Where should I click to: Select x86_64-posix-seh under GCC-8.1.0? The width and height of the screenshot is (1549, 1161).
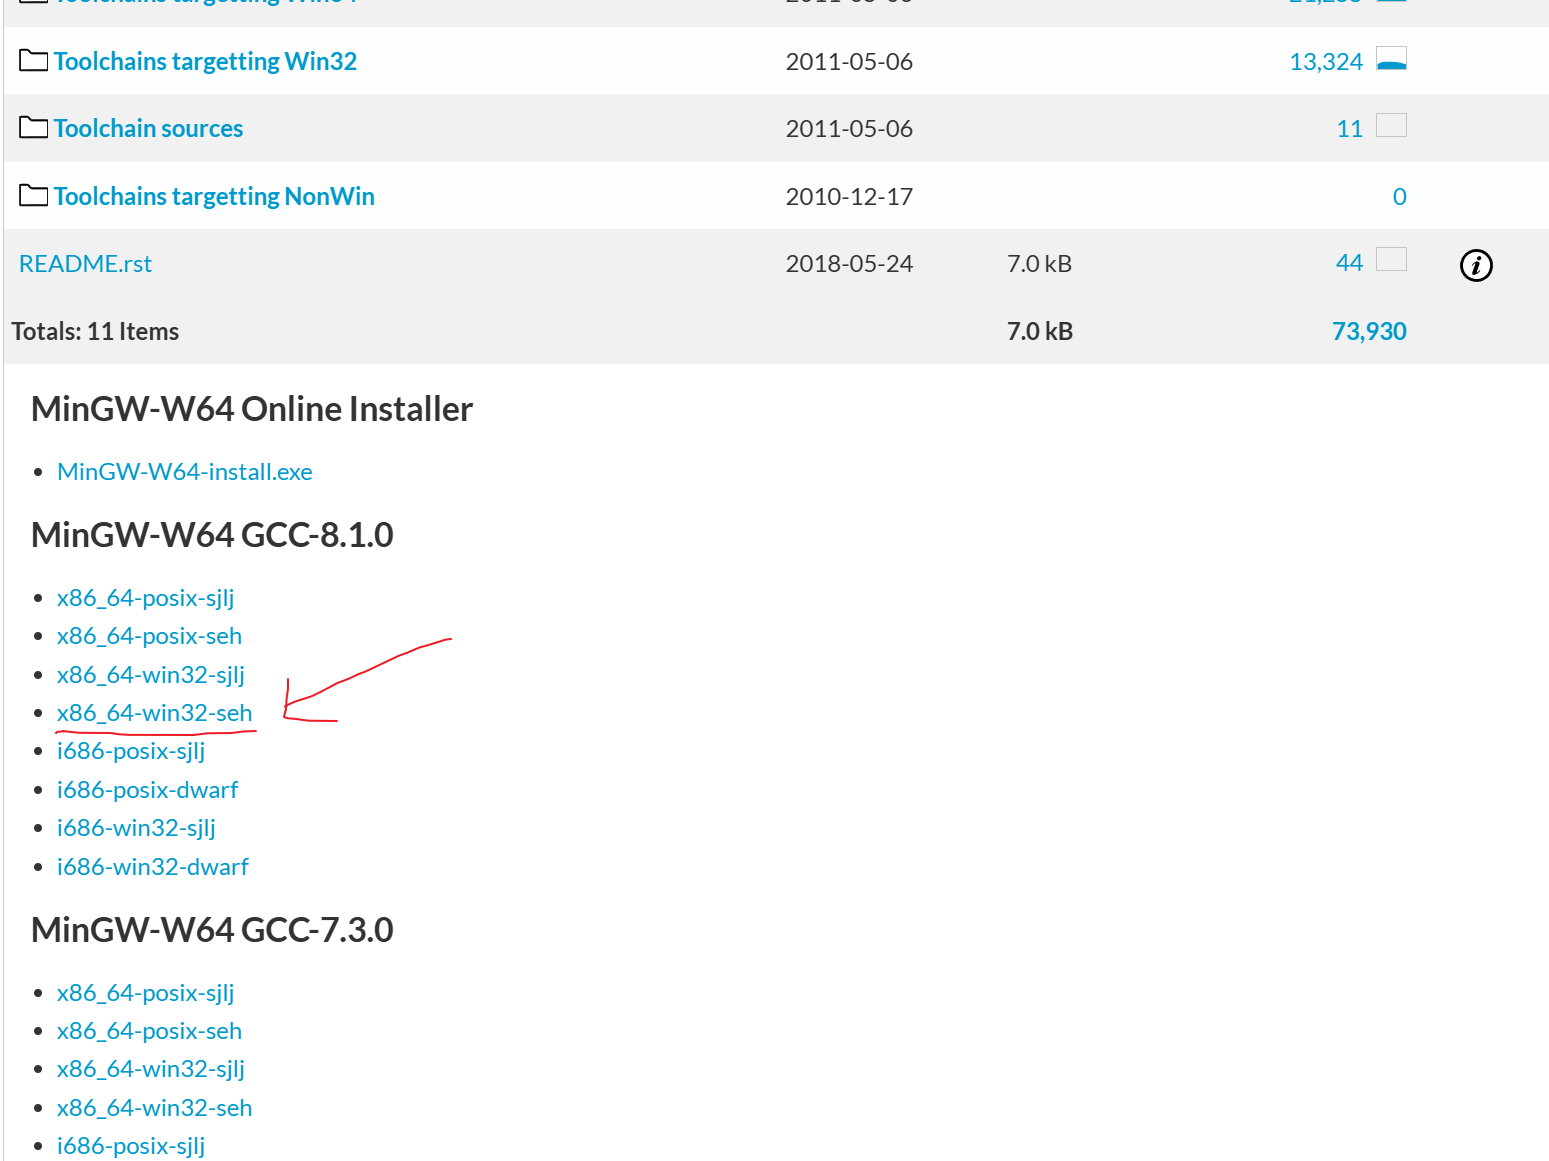[x=149, y=636]
